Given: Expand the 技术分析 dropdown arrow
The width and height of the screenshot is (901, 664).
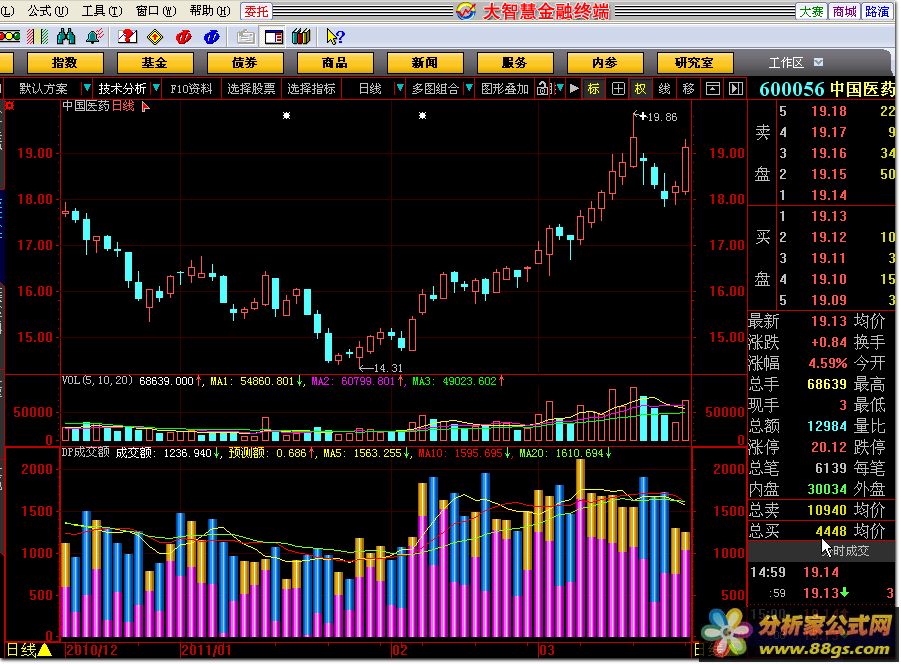Looking at the screenshot, I should coord(156,88).
